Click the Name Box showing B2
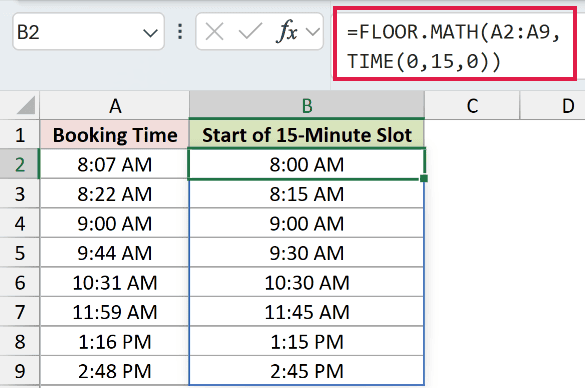 [88, 32]
